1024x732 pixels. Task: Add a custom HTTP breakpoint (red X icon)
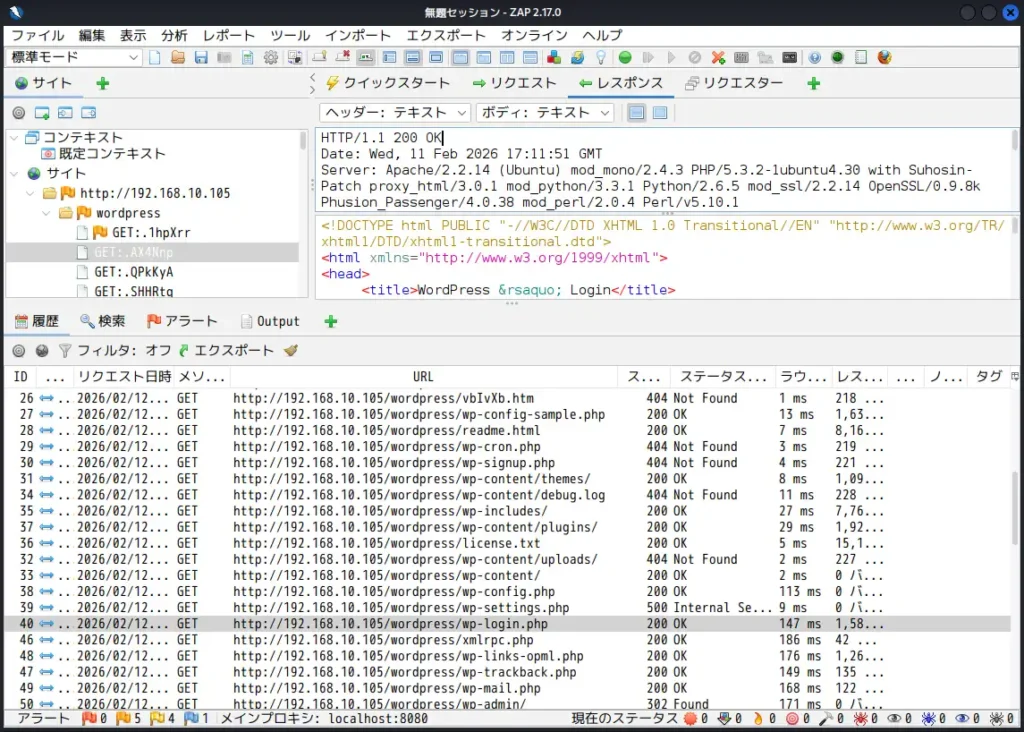point(716,57)
